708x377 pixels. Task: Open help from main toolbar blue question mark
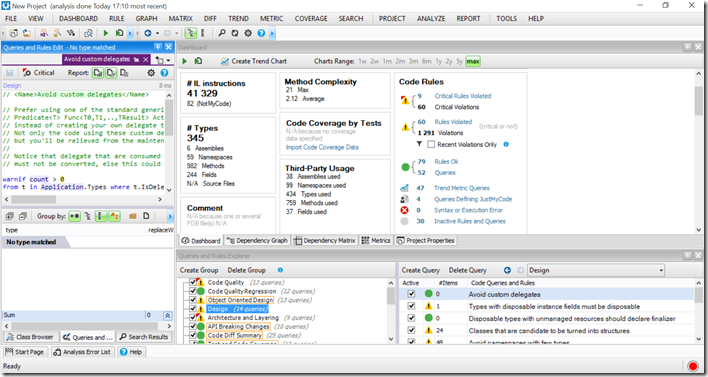click(x=261, y=33)
